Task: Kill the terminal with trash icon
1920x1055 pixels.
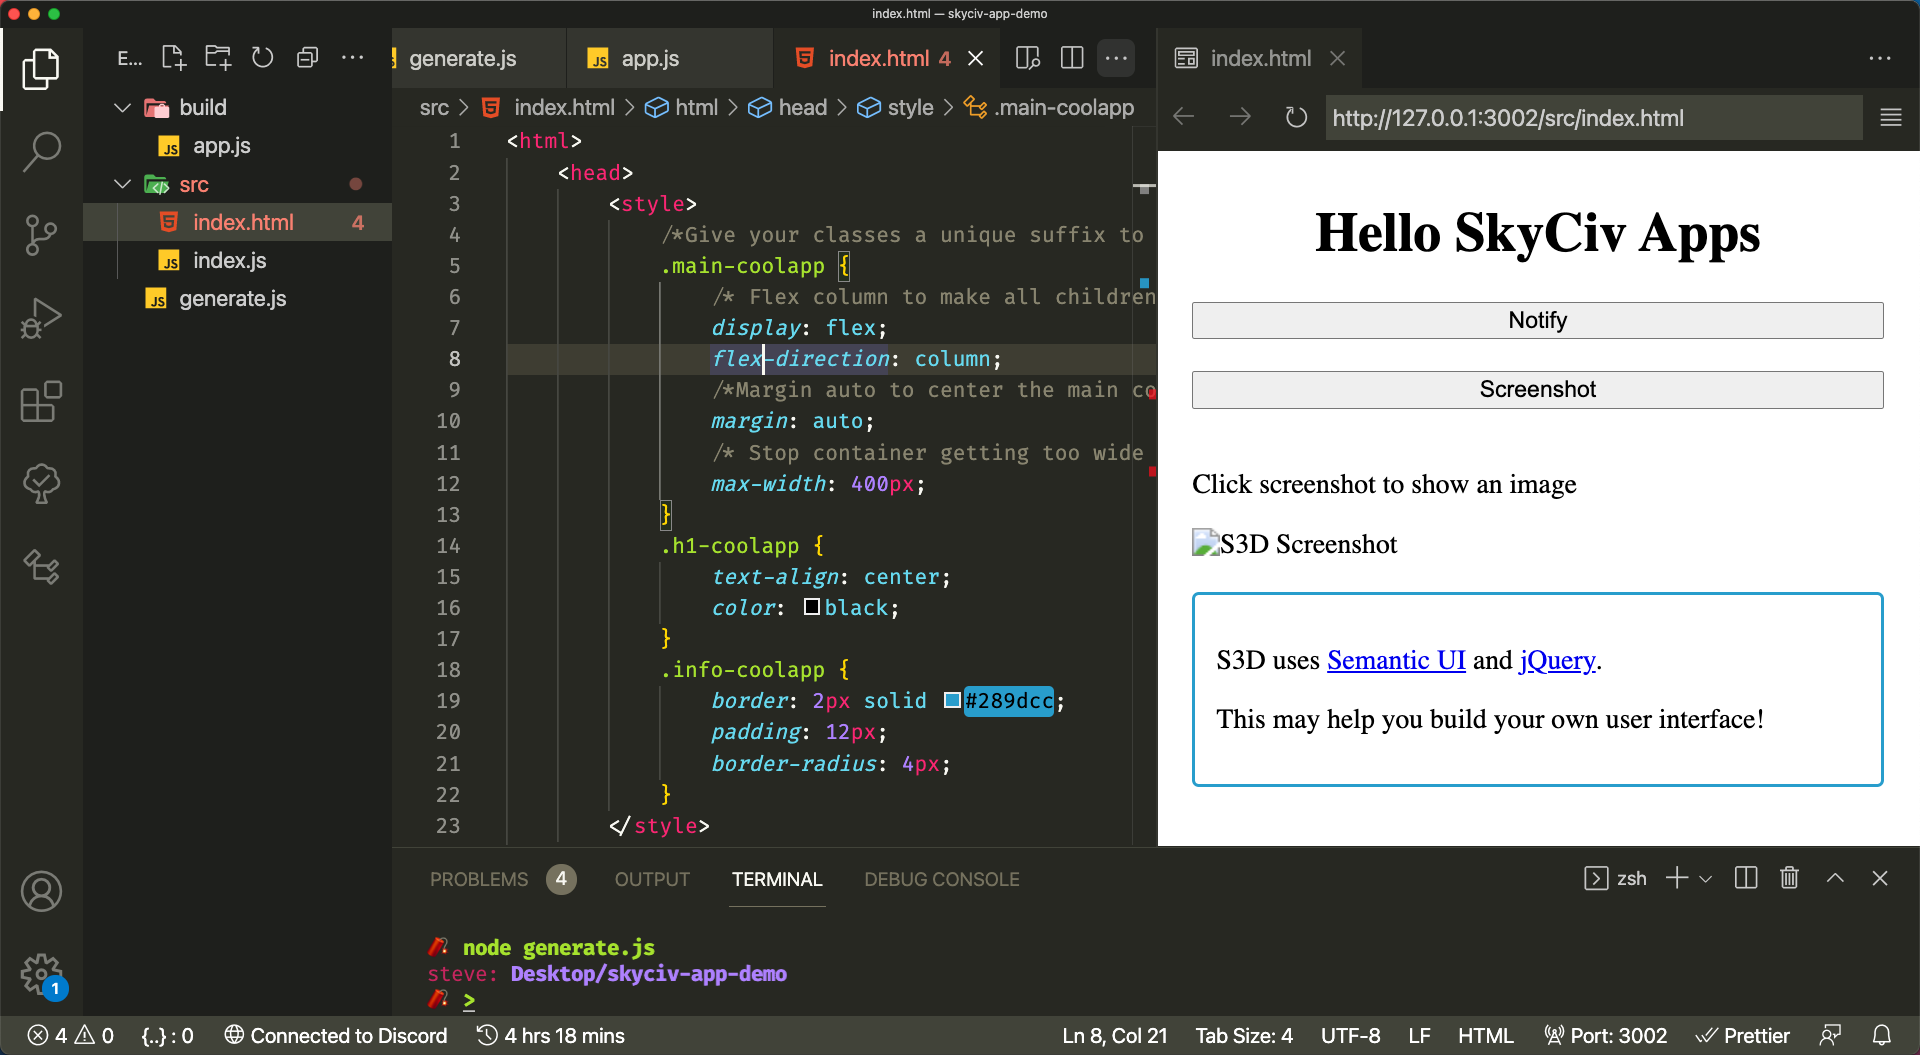Action: point(1789,878)
